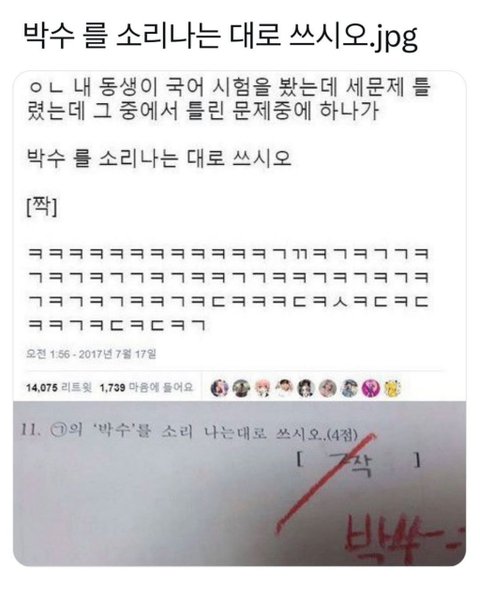Open the 1,739 마음에 들어요 likes list
The image size is (480, 600).
(146, 388)
